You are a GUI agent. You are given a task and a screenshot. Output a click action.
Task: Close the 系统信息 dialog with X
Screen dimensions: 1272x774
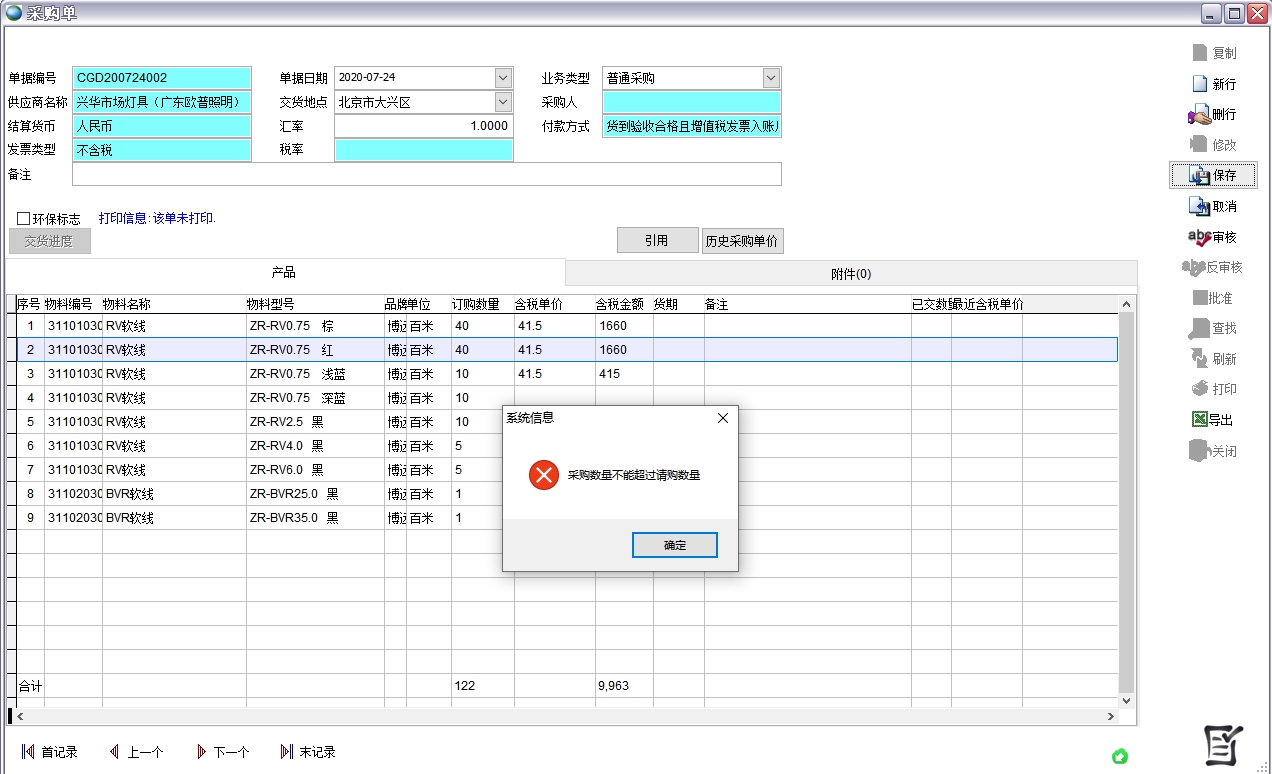(x=723, y=418)
